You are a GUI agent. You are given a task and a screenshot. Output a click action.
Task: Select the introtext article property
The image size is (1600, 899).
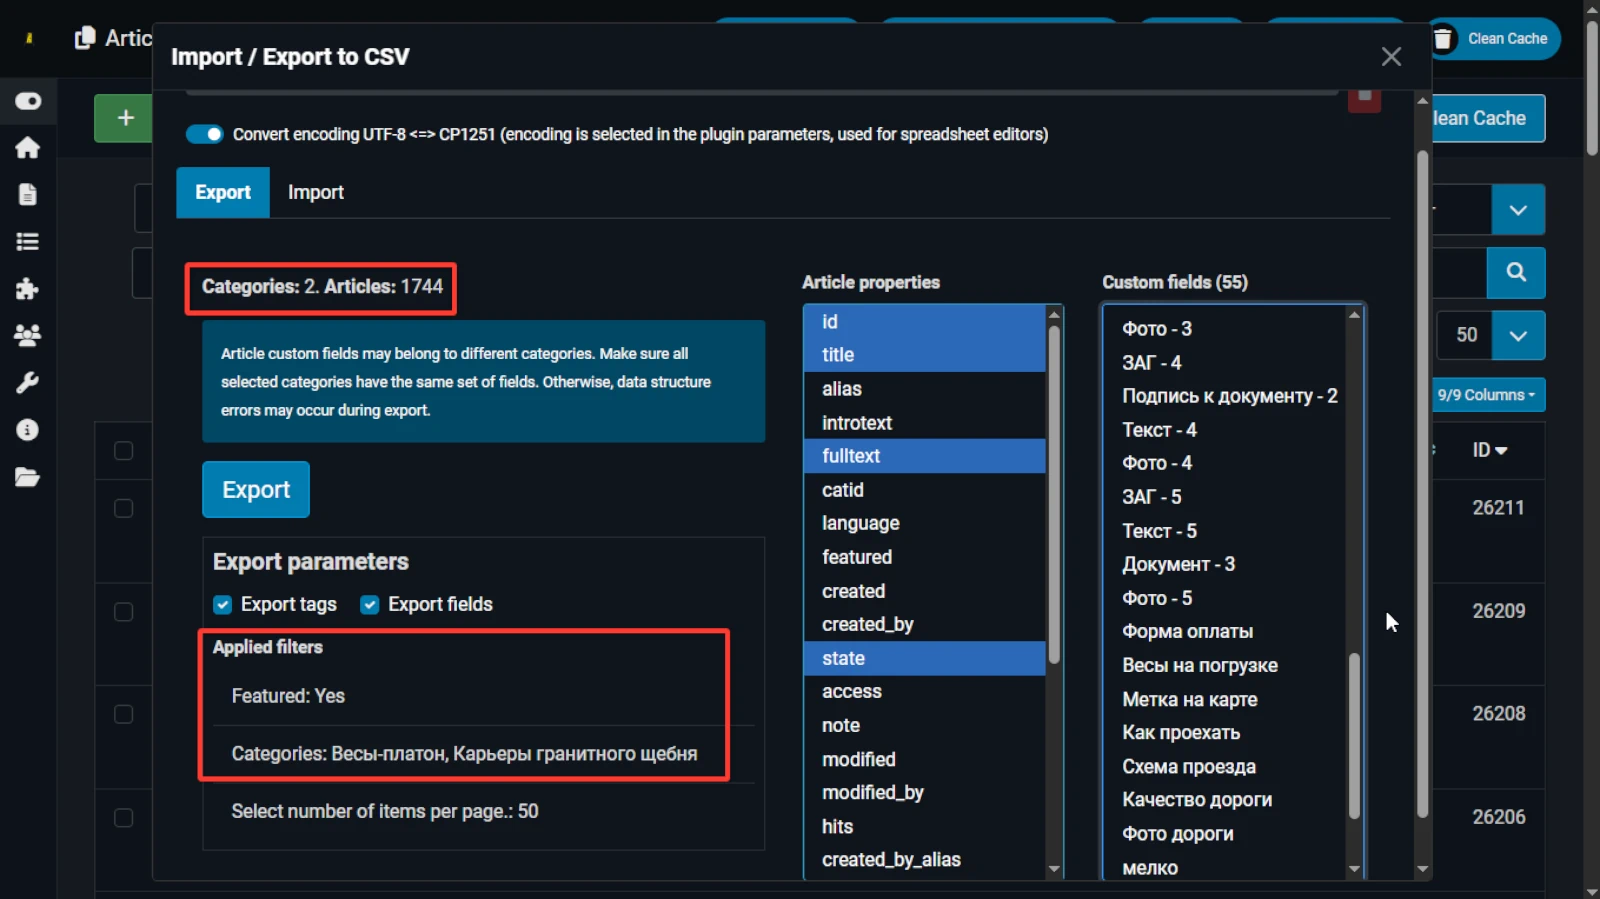(x=857, y=423)
